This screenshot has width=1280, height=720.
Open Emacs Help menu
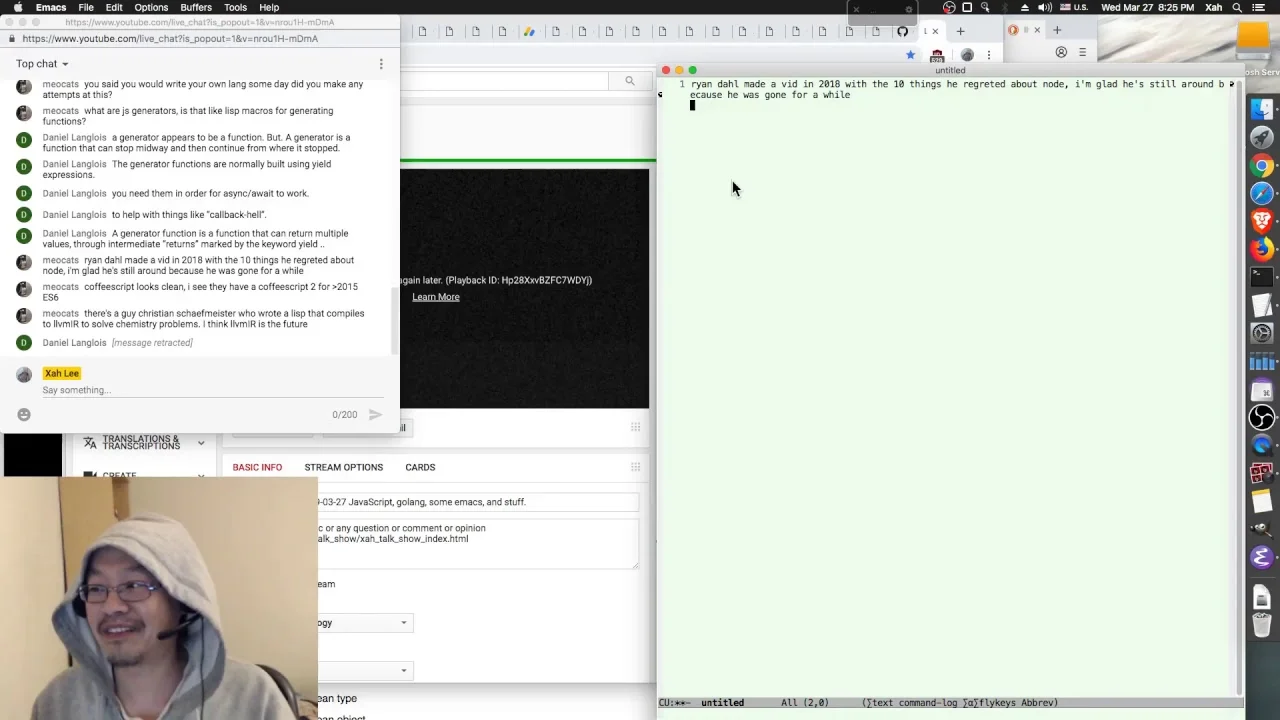pos(269,7)
